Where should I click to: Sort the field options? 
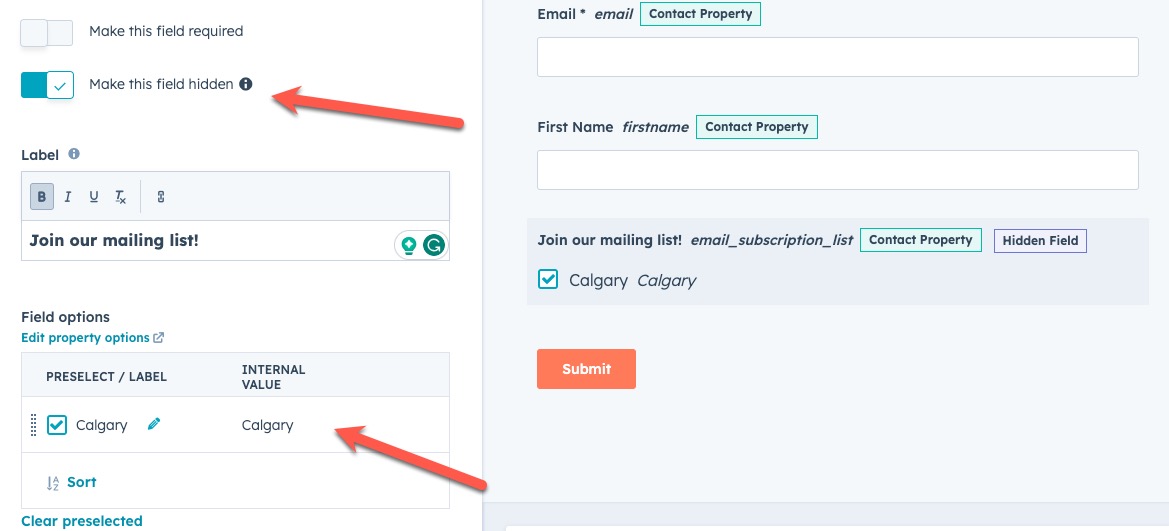point(72,483)
